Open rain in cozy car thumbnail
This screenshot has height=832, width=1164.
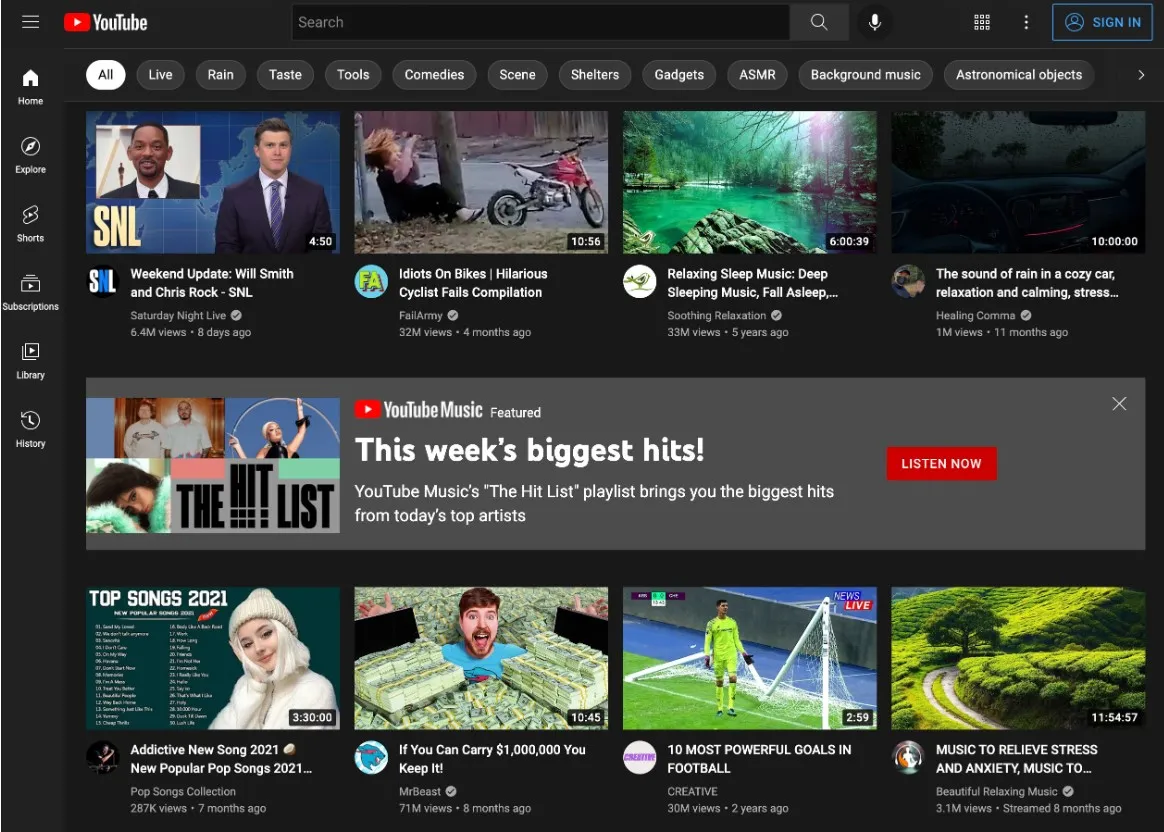click(x=1018, y=183)
